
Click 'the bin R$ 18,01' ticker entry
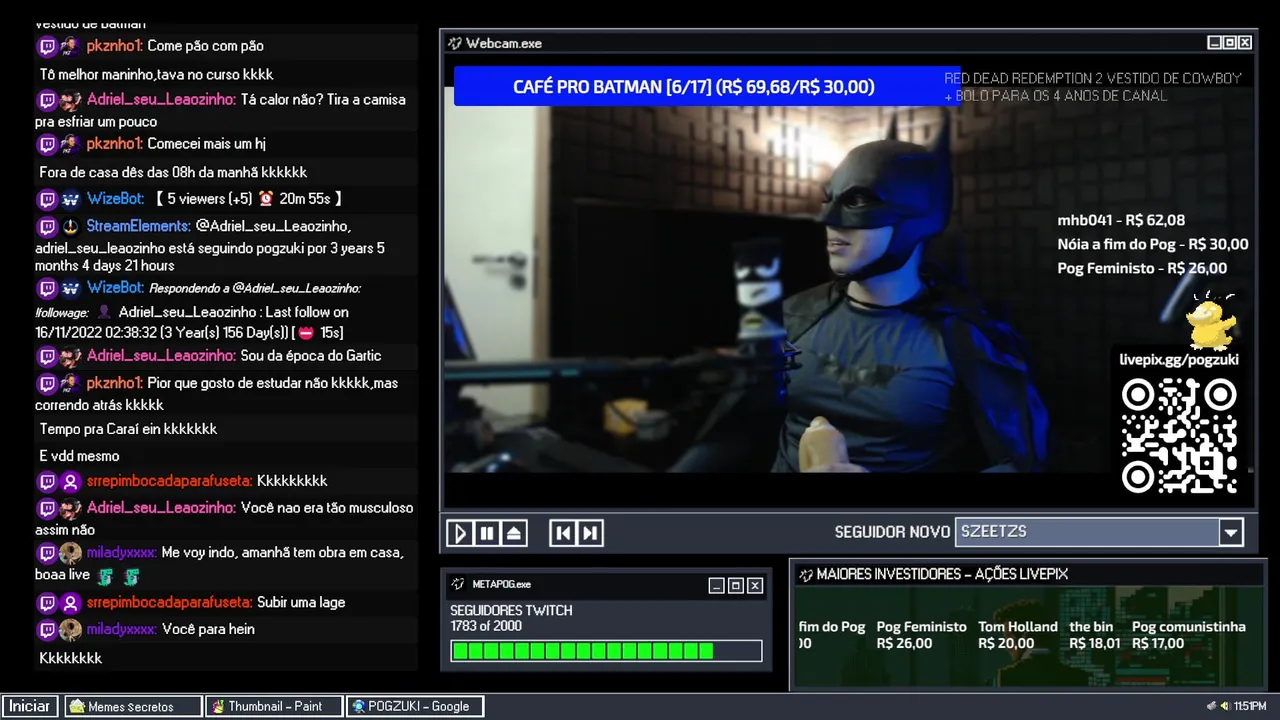[x=1095, y=635]
